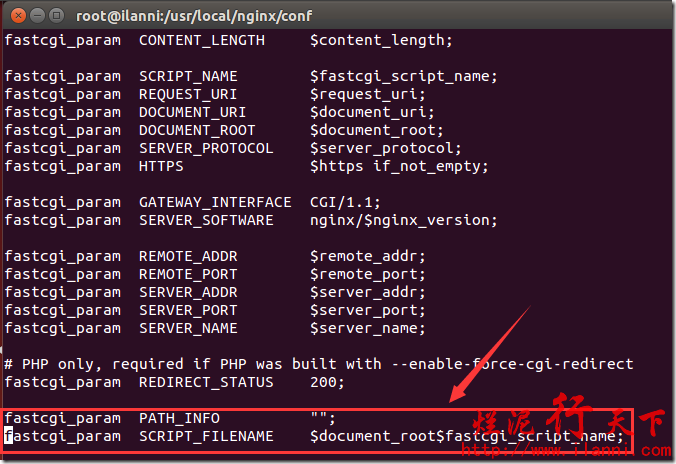Click the DOCUMENT_ROOT parameter name

(x=197, y=131)
